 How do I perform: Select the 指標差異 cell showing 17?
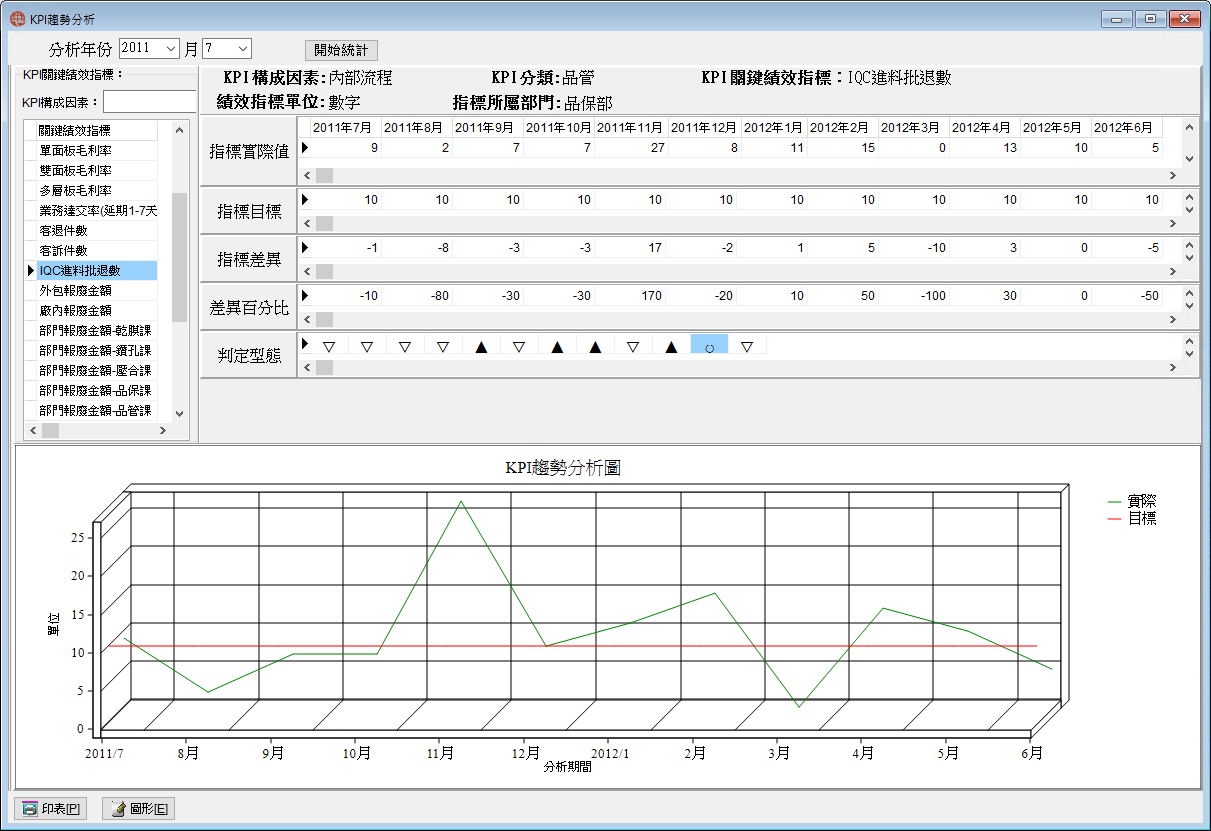(x=630, y=247)
